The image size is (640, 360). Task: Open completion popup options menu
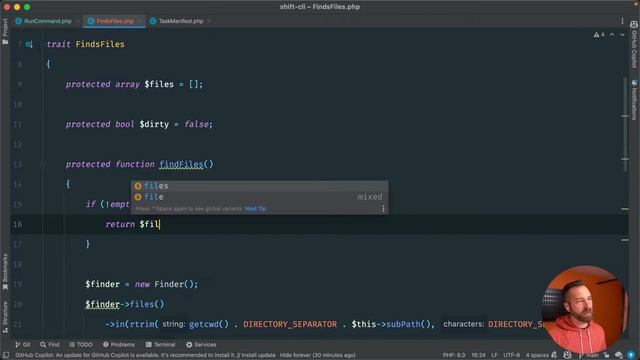(383, 209)
